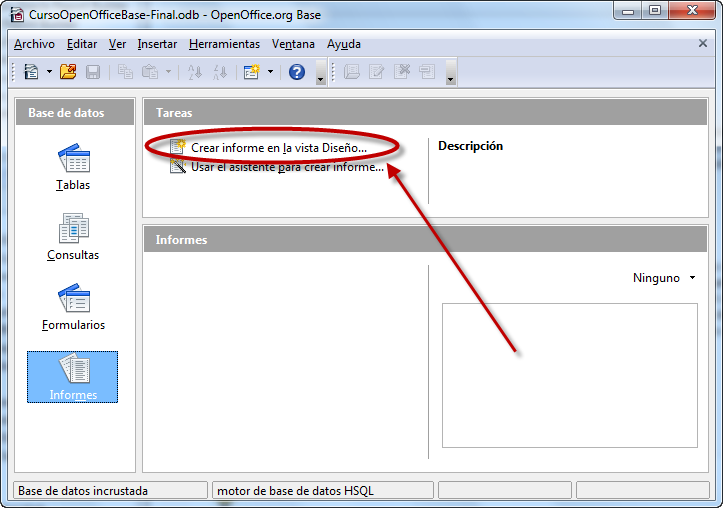Open the Ver menu
723x508 pixels.
click(x=117, y=44)
